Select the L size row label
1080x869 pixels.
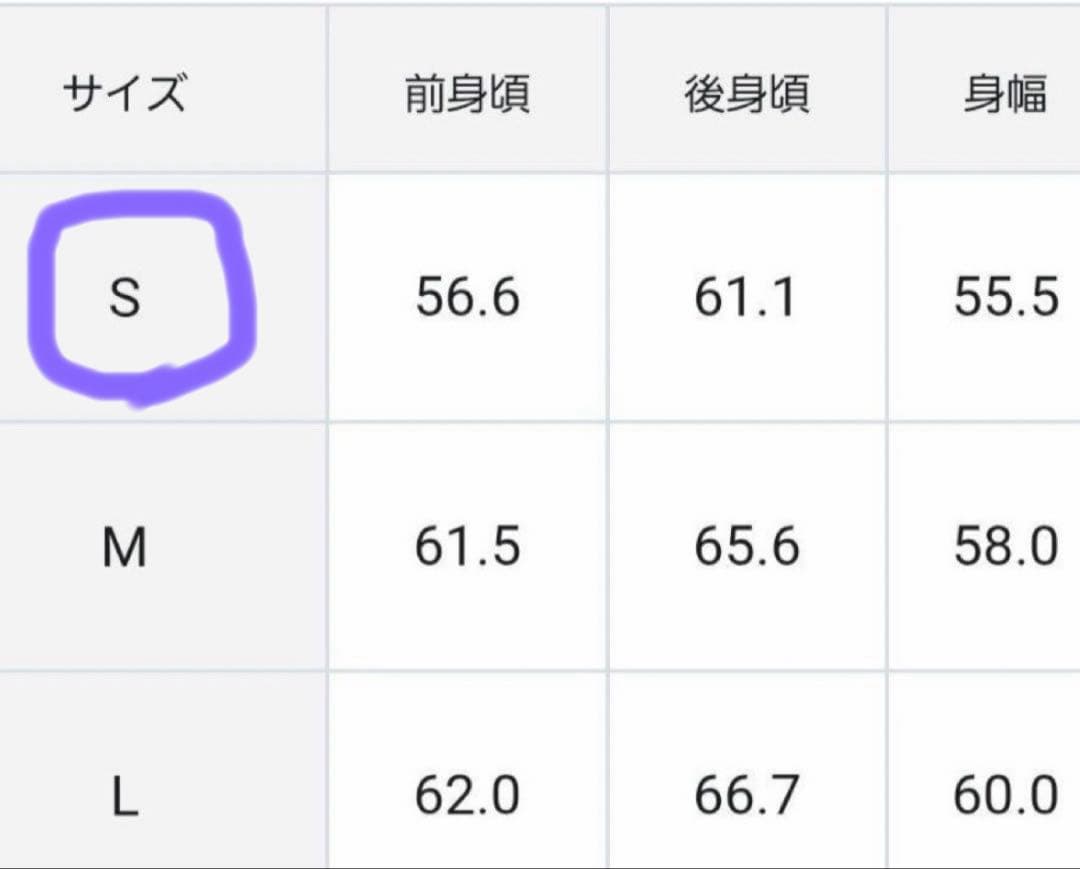[124, 797]
